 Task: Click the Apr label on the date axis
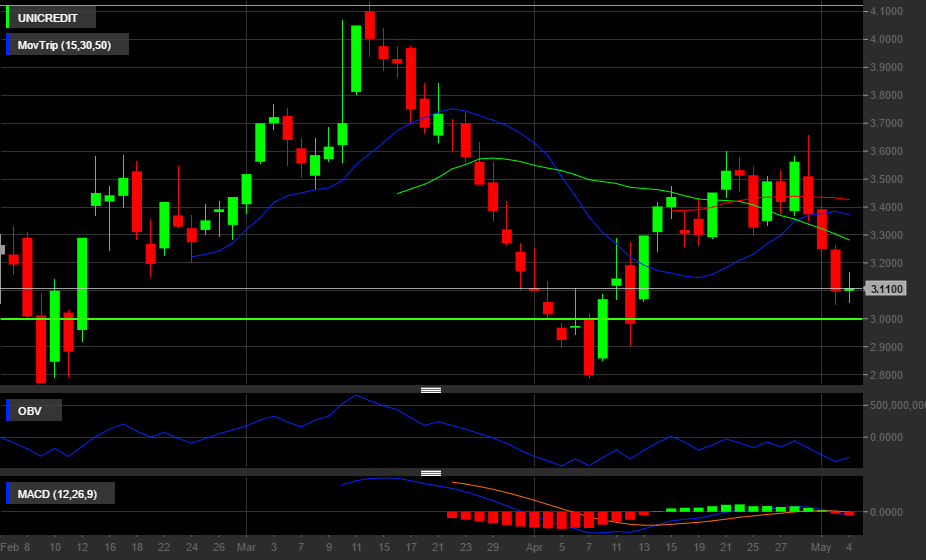(x=534, y=548)
